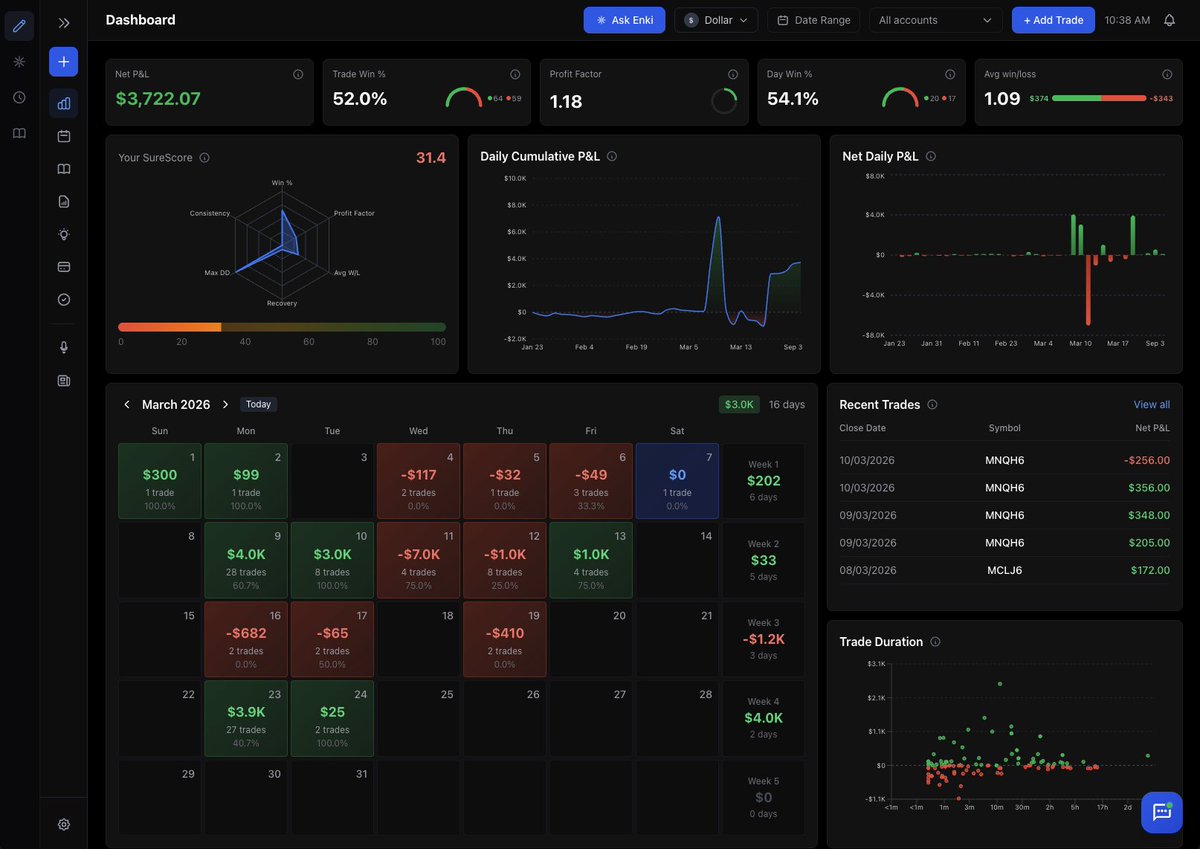This screenshot has height=849, width=1200.
Task: Open the calendar icon in the sidebar
Action: click(64, 136)
